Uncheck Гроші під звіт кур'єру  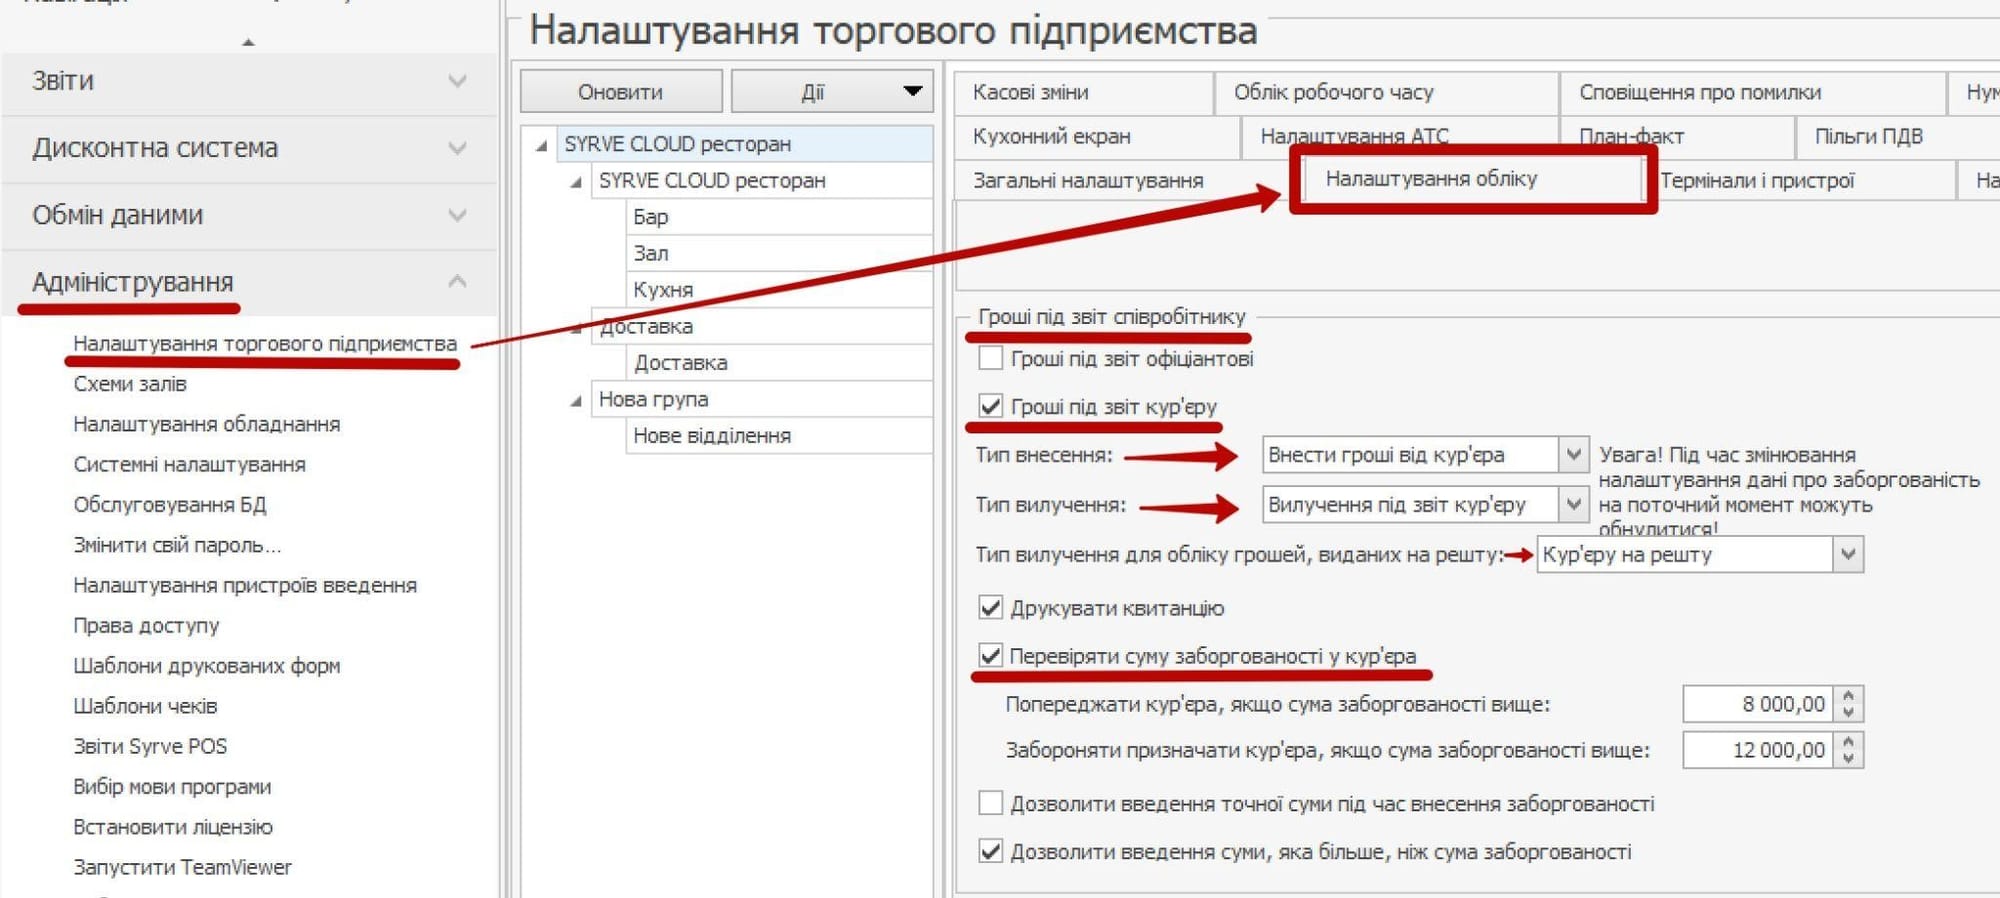click(x=991, y=406)
